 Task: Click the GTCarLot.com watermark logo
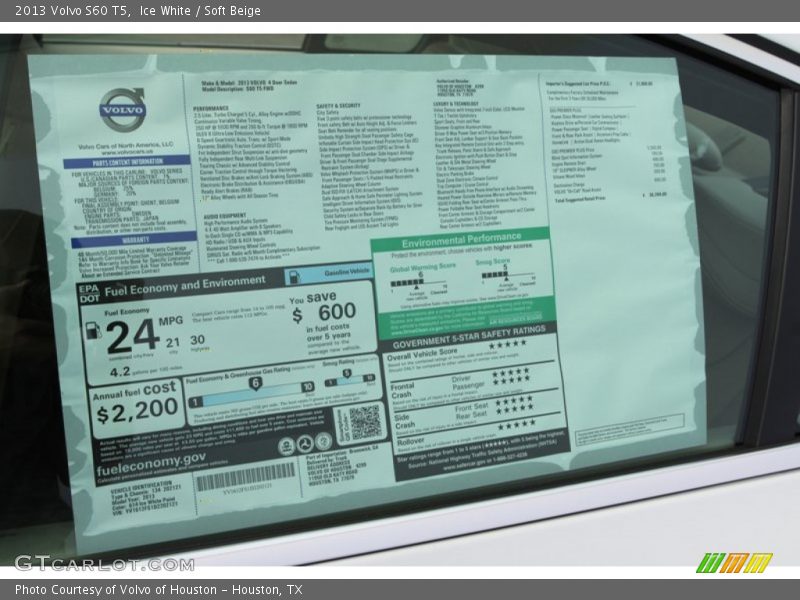103,562
